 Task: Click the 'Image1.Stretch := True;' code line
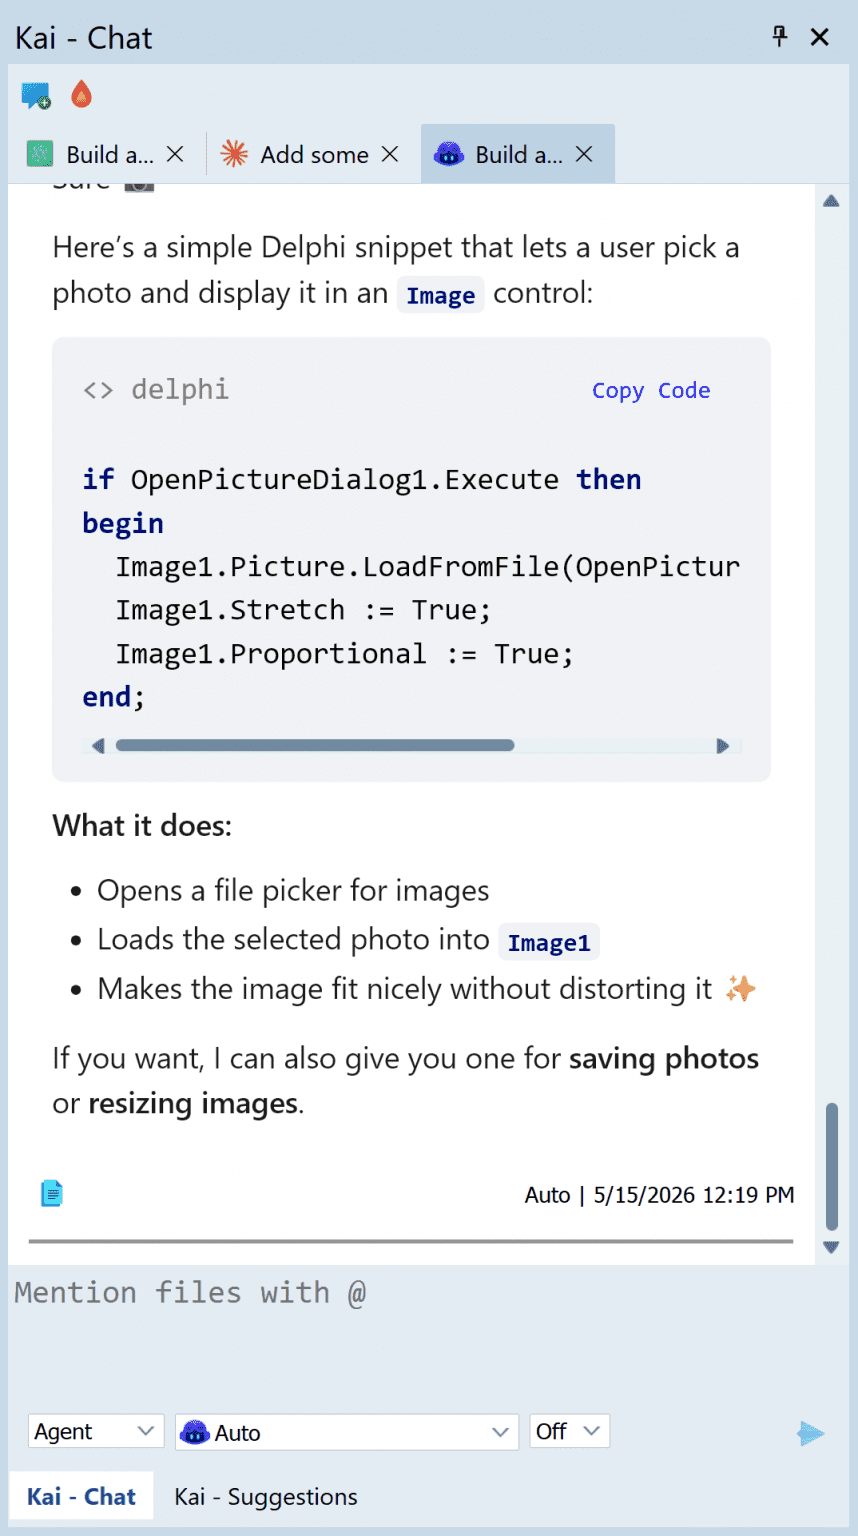(x=304, y=610)
